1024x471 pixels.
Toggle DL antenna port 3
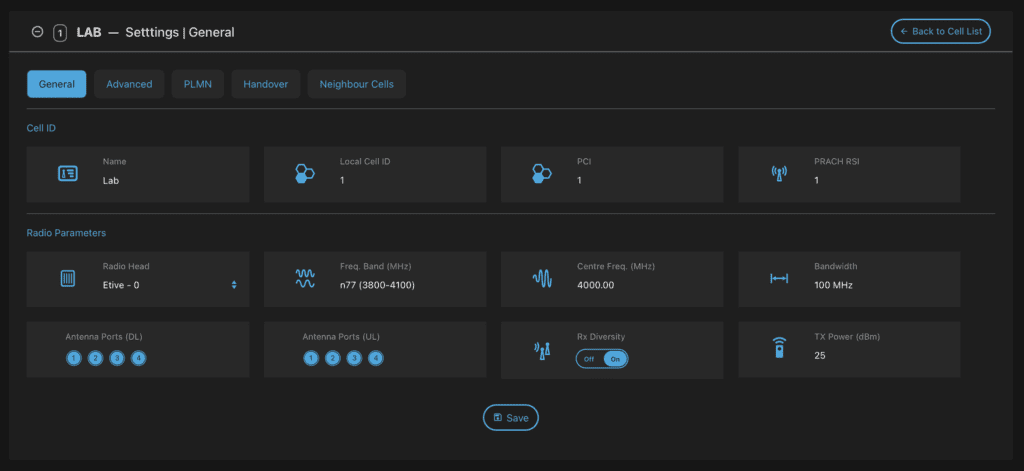(x=117, y=358)
